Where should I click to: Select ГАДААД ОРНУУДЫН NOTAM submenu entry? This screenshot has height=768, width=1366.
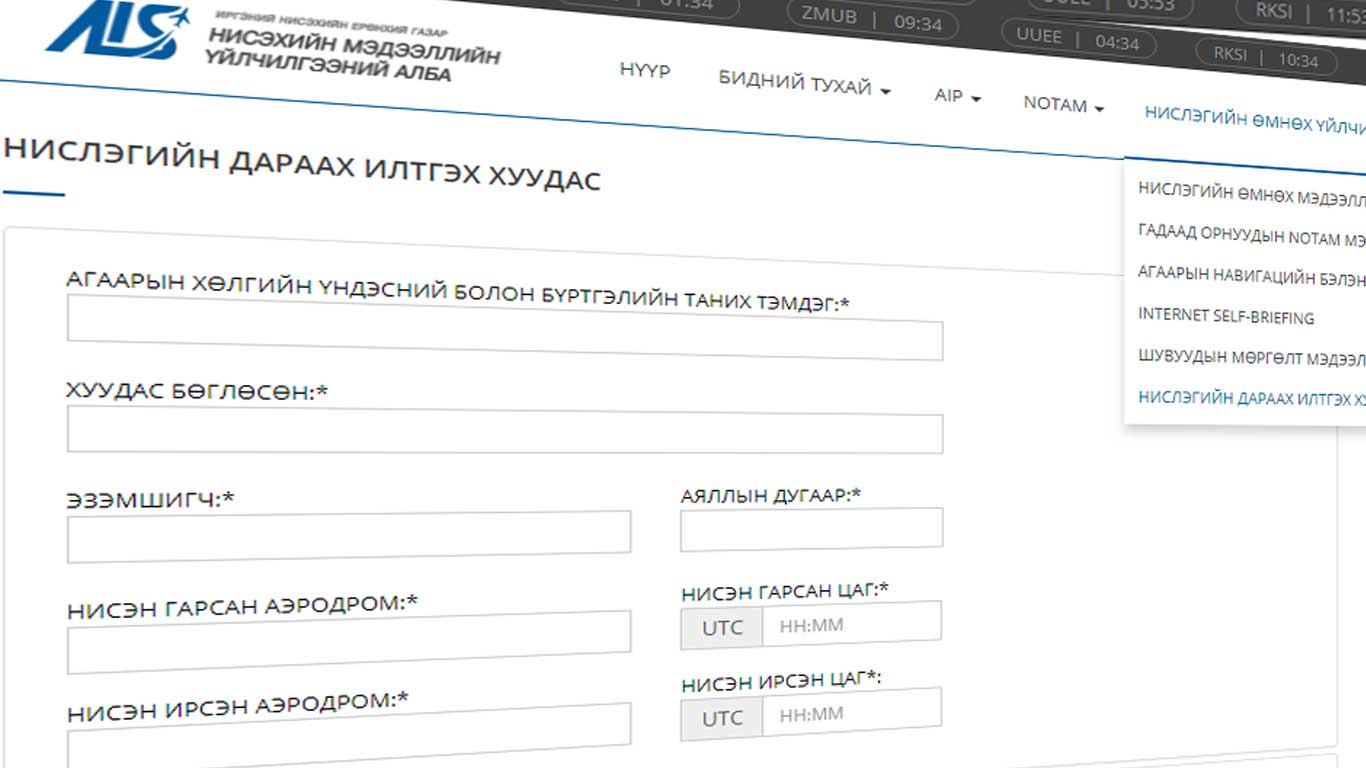[x=1251, y=235]
